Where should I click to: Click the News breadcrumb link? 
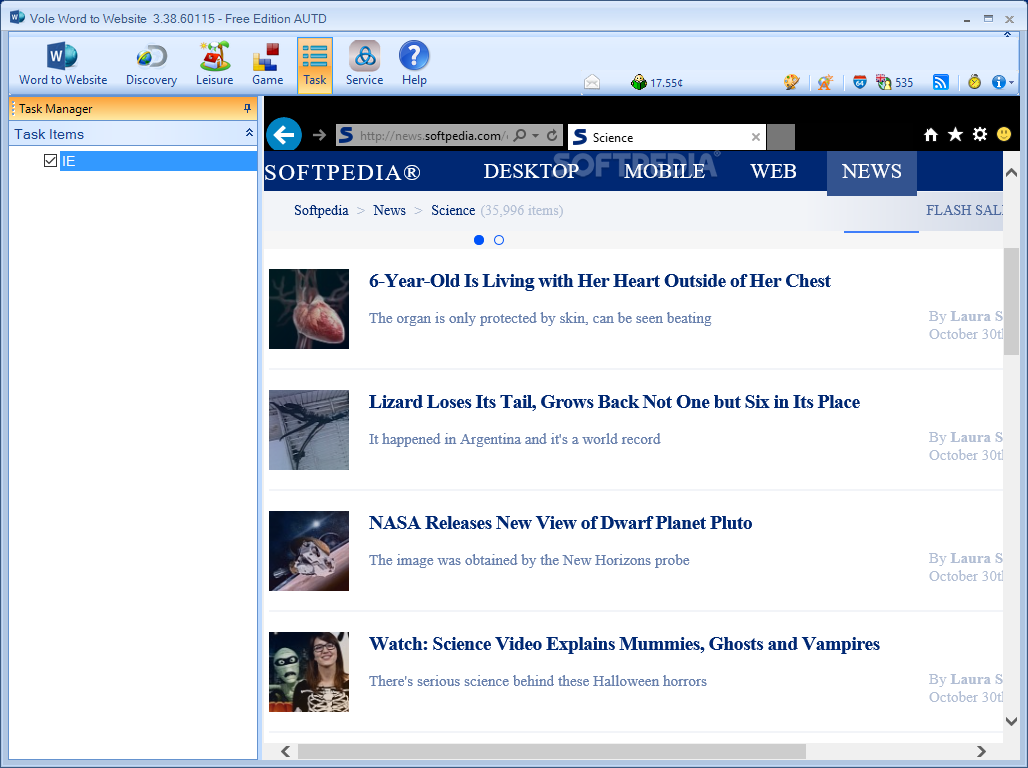(389, 211)
